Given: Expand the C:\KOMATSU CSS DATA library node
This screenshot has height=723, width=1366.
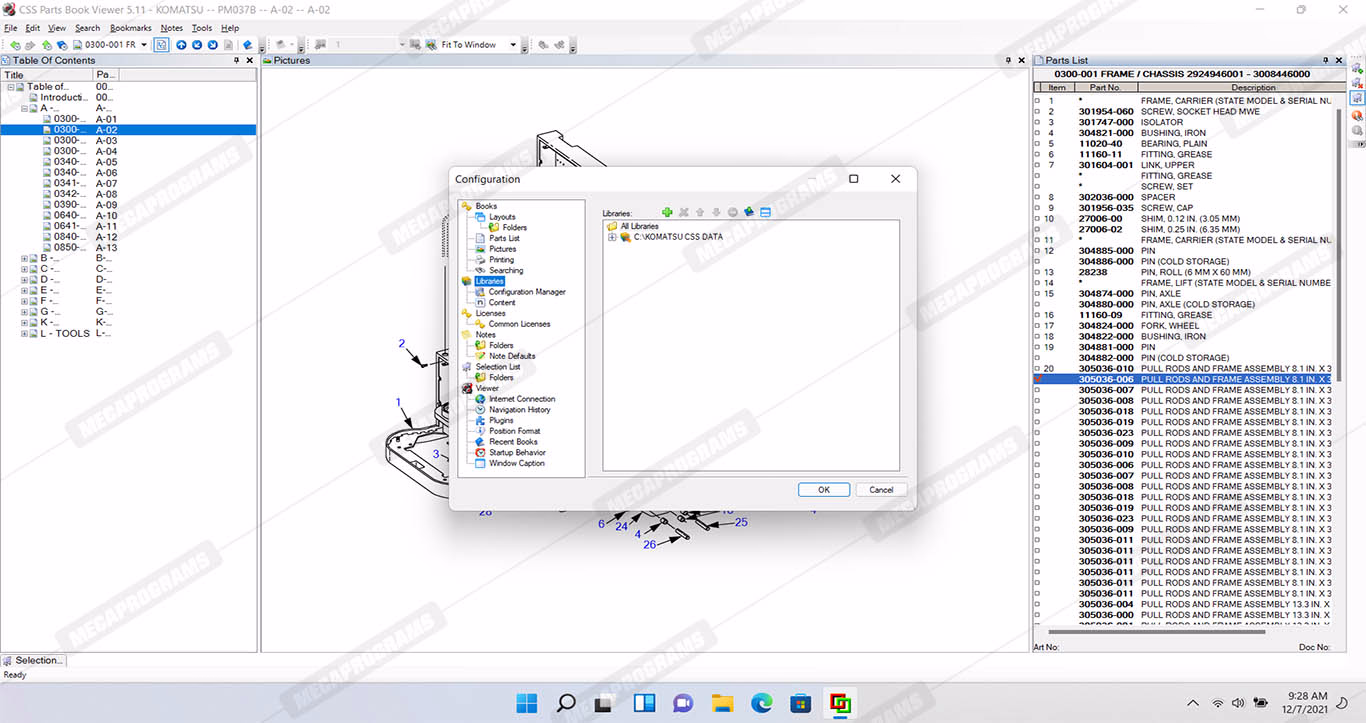Looking at the screenshot, I should (x=612, y=237).
